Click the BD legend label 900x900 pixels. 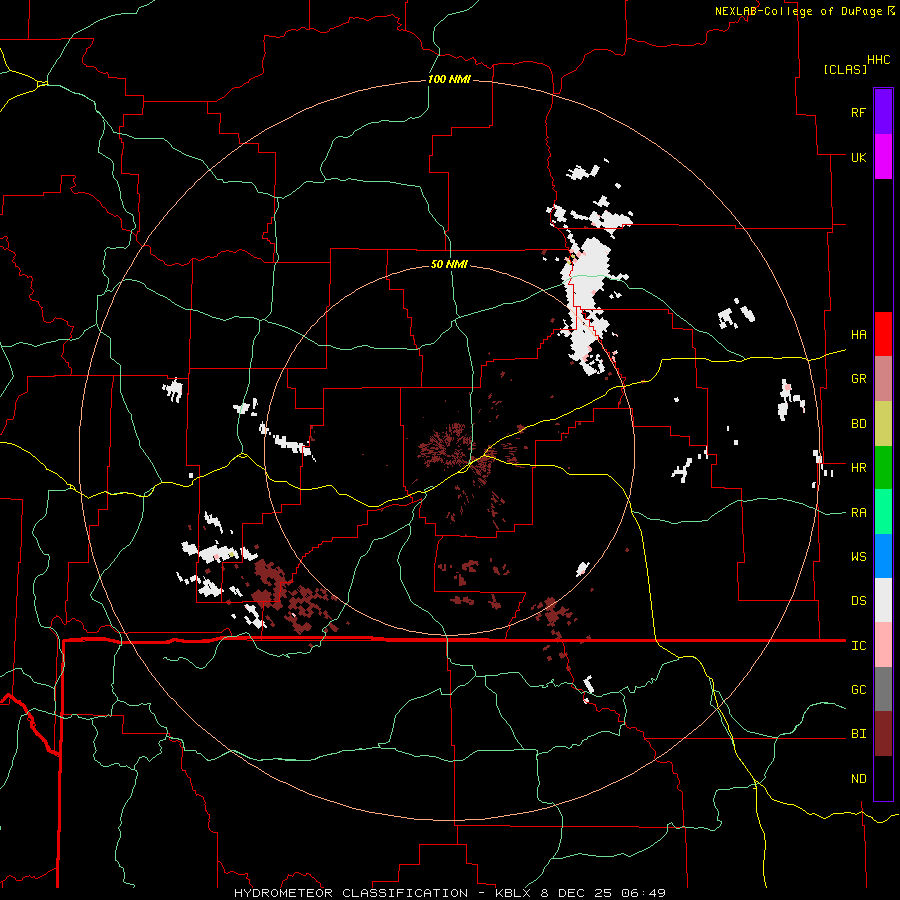click(858, 424)
